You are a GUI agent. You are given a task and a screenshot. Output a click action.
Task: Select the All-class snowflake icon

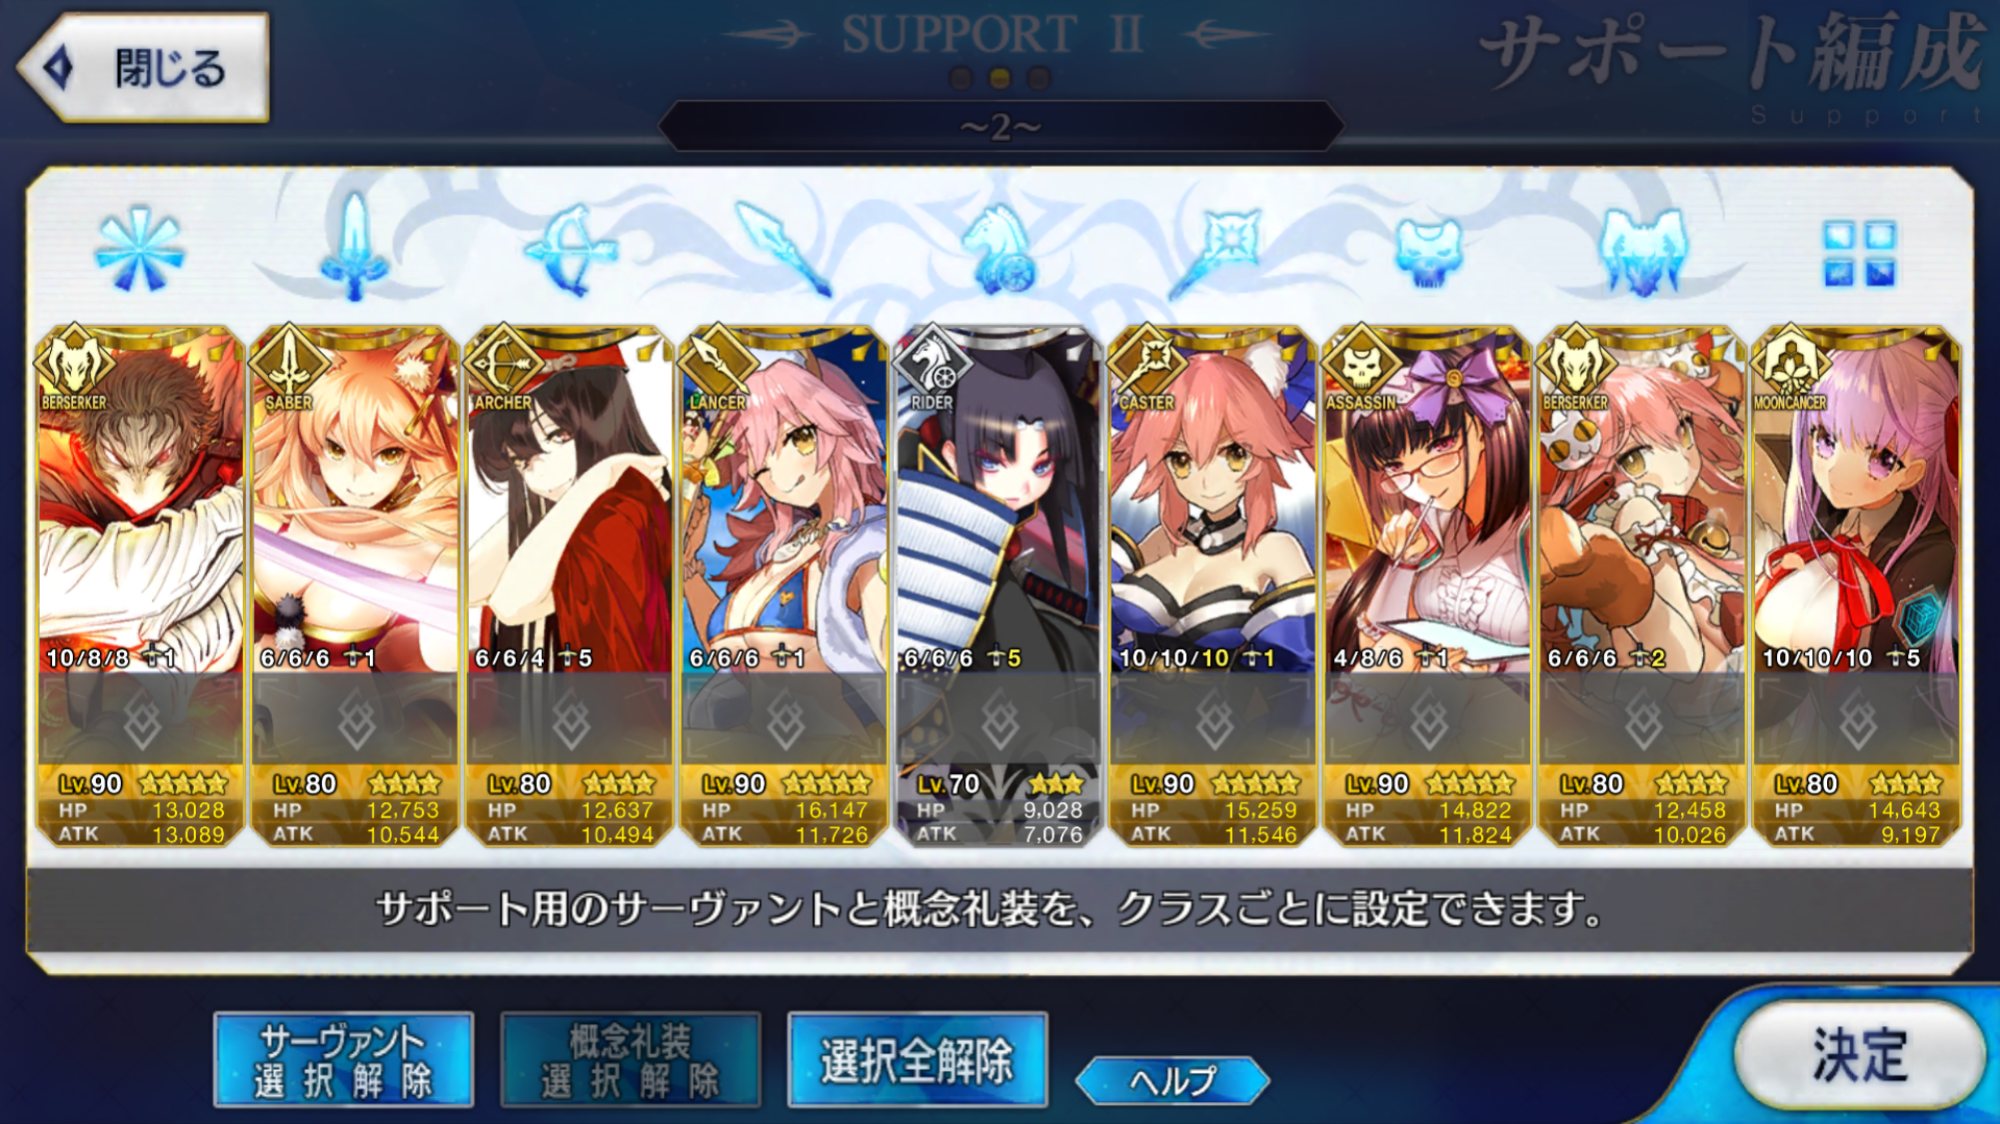click(139, 249)
